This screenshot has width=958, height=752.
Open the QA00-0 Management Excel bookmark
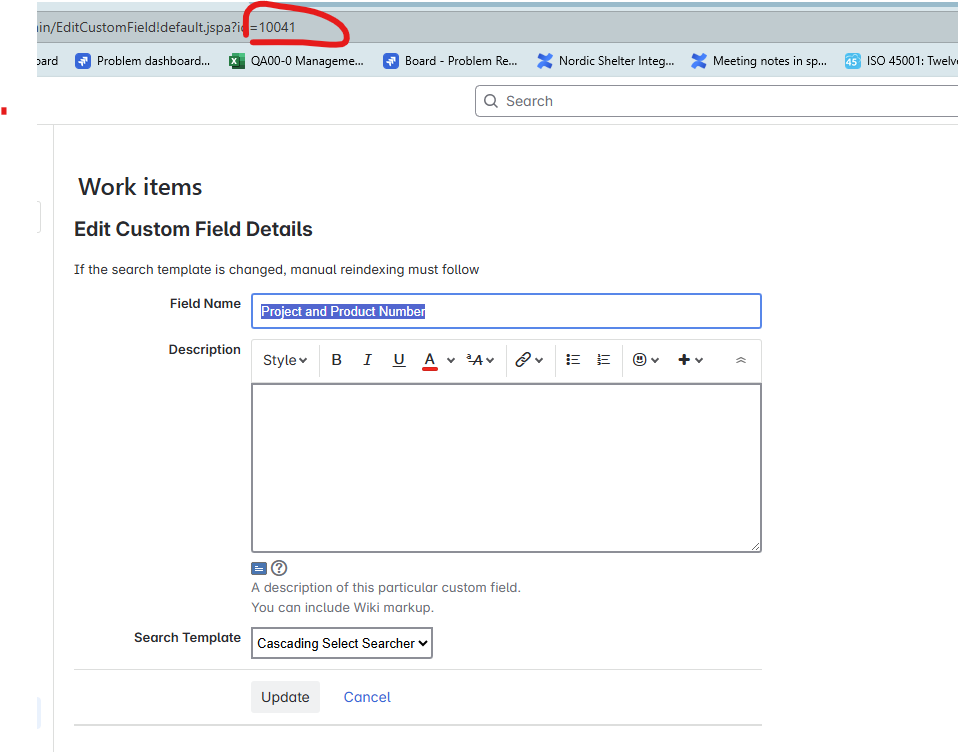296,61
